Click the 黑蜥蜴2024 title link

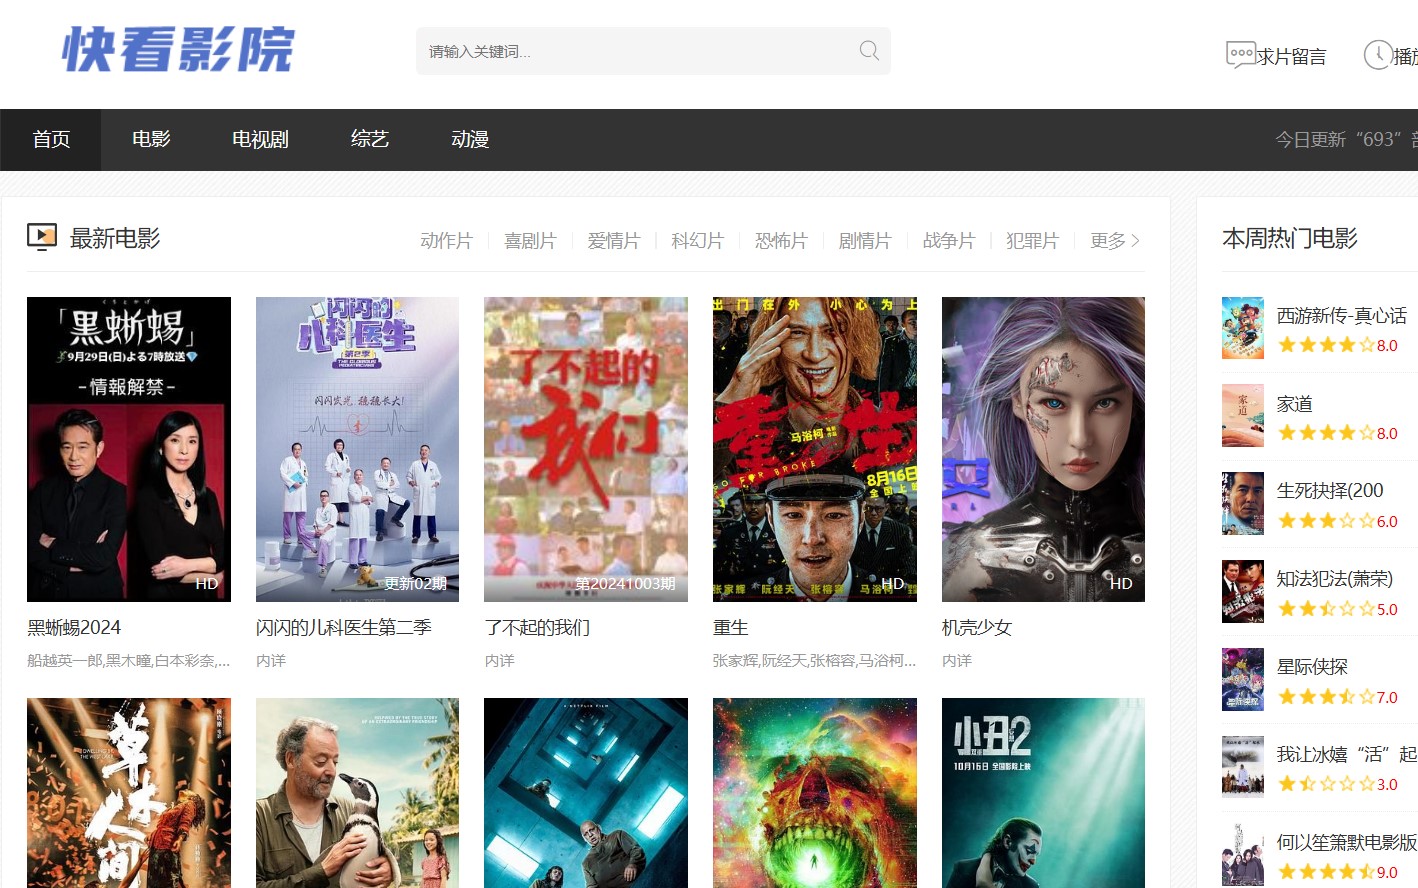pyautogui.click(x=74, y=627)
